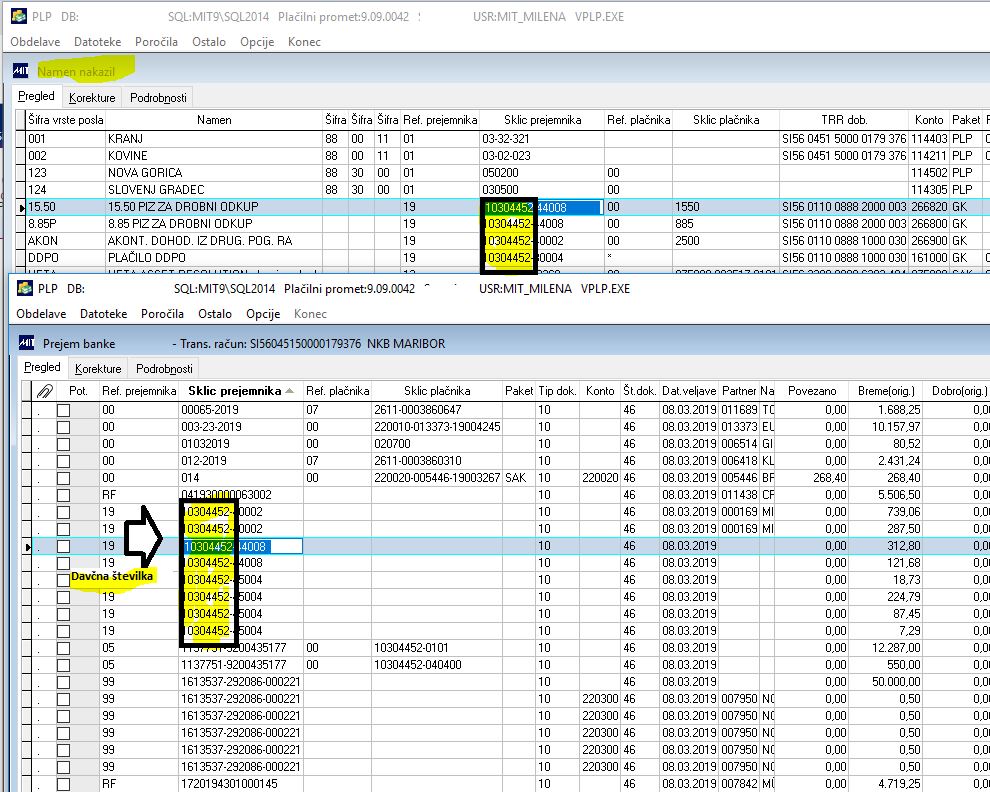This screenshot has width=990, height=792.
Task: Sort by the Breme(orig.) column header
Action: (x=886, y=391)
